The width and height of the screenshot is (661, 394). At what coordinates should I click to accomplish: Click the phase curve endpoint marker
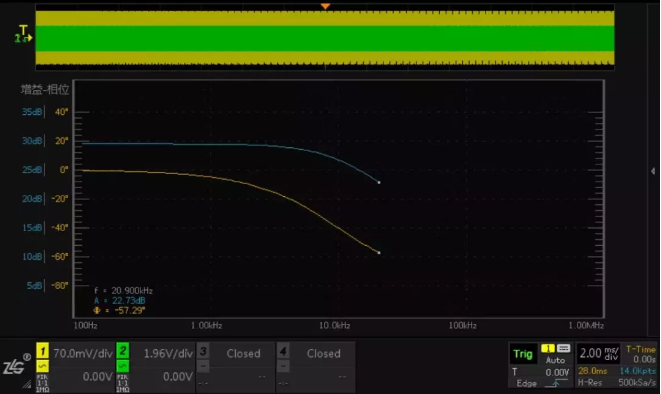(379, 253)
